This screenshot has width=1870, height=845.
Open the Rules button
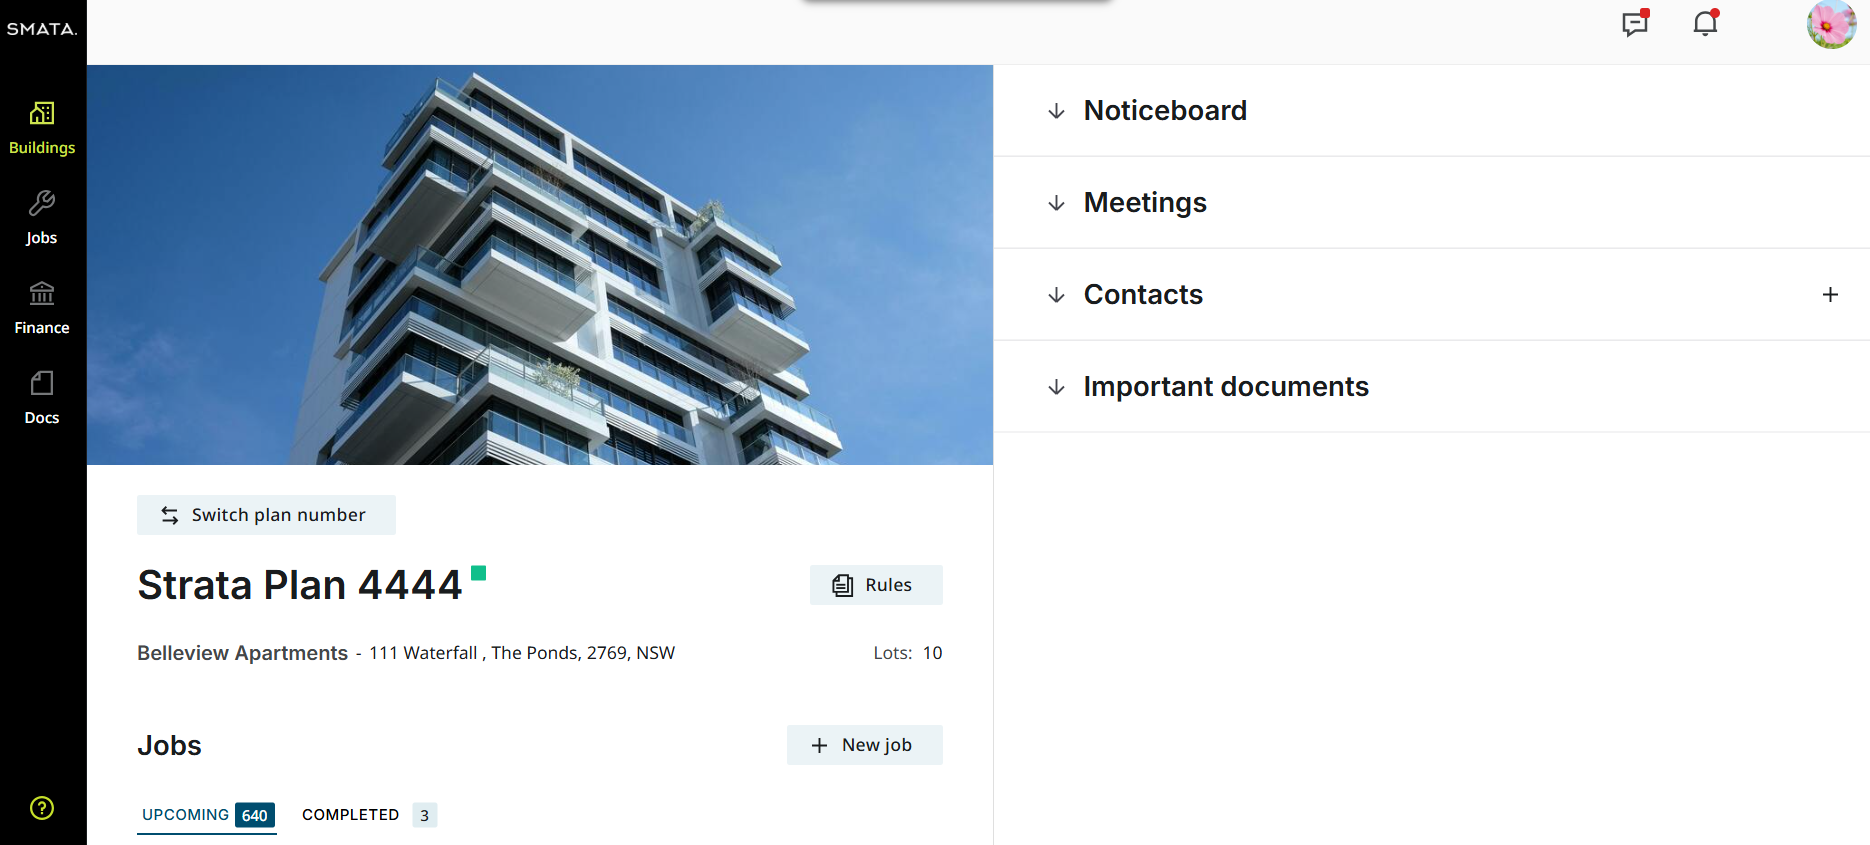(876, 585)
